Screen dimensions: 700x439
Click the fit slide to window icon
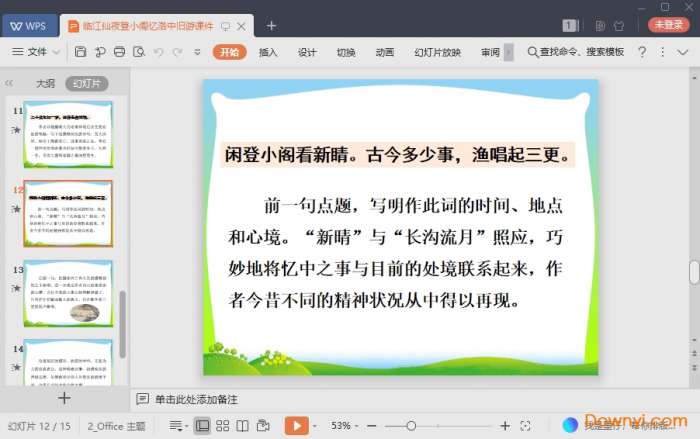point(525,426)
